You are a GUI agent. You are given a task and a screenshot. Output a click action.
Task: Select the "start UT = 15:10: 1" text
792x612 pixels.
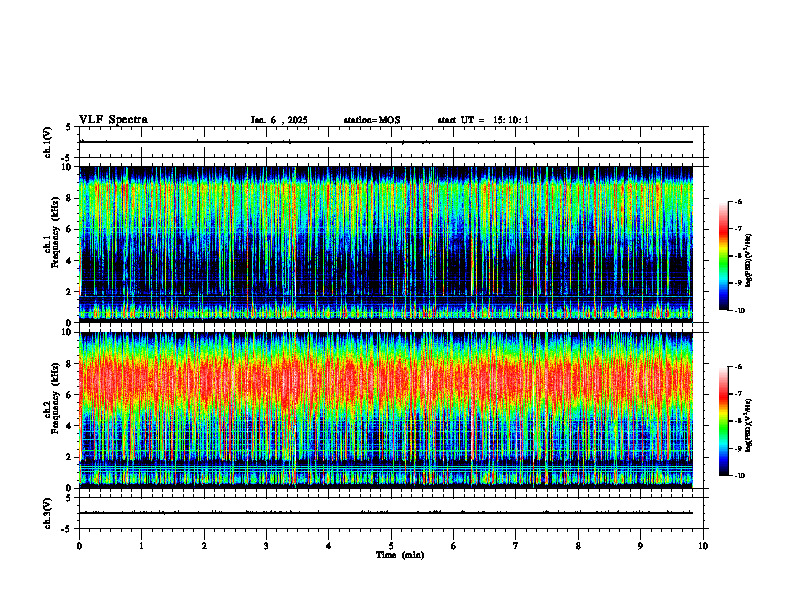(x=483, y=120)
